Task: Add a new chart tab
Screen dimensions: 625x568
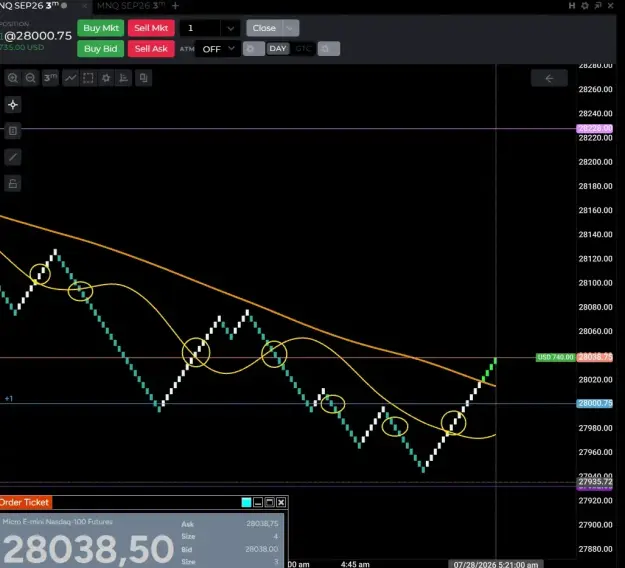Action: click(x=175, y=6)
